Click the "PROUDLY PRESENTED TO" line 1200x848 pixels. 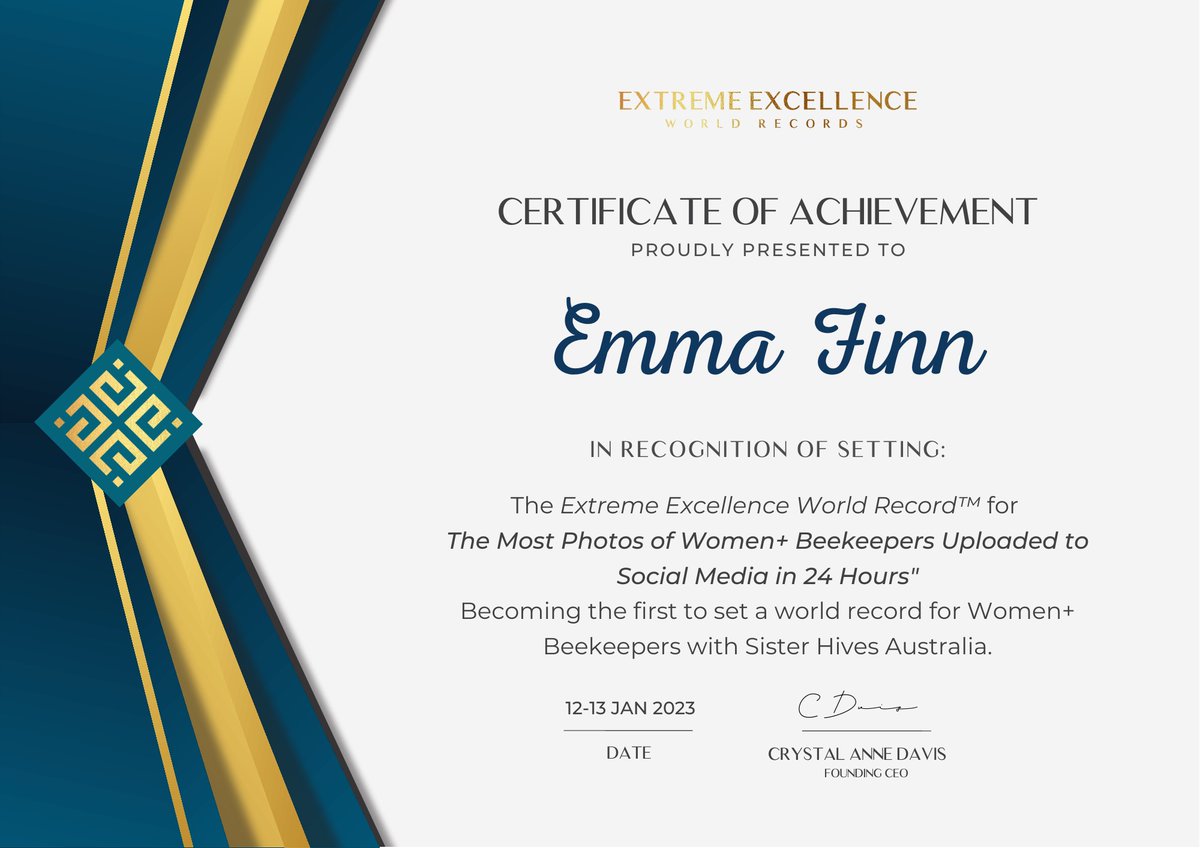coord(767,251)
